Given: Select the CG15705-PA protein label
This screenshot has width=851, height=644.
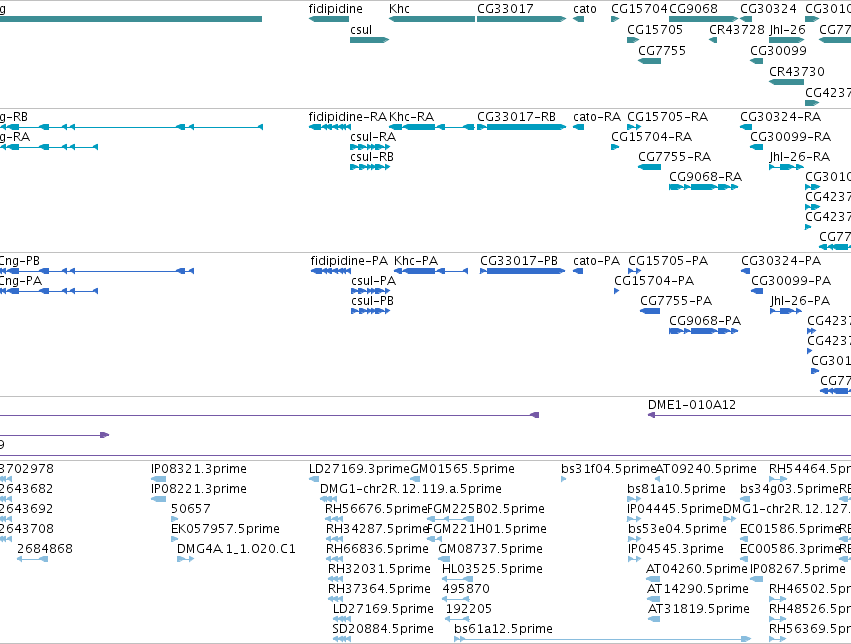Looking at the screenshot, I should (x=668, y=262).
